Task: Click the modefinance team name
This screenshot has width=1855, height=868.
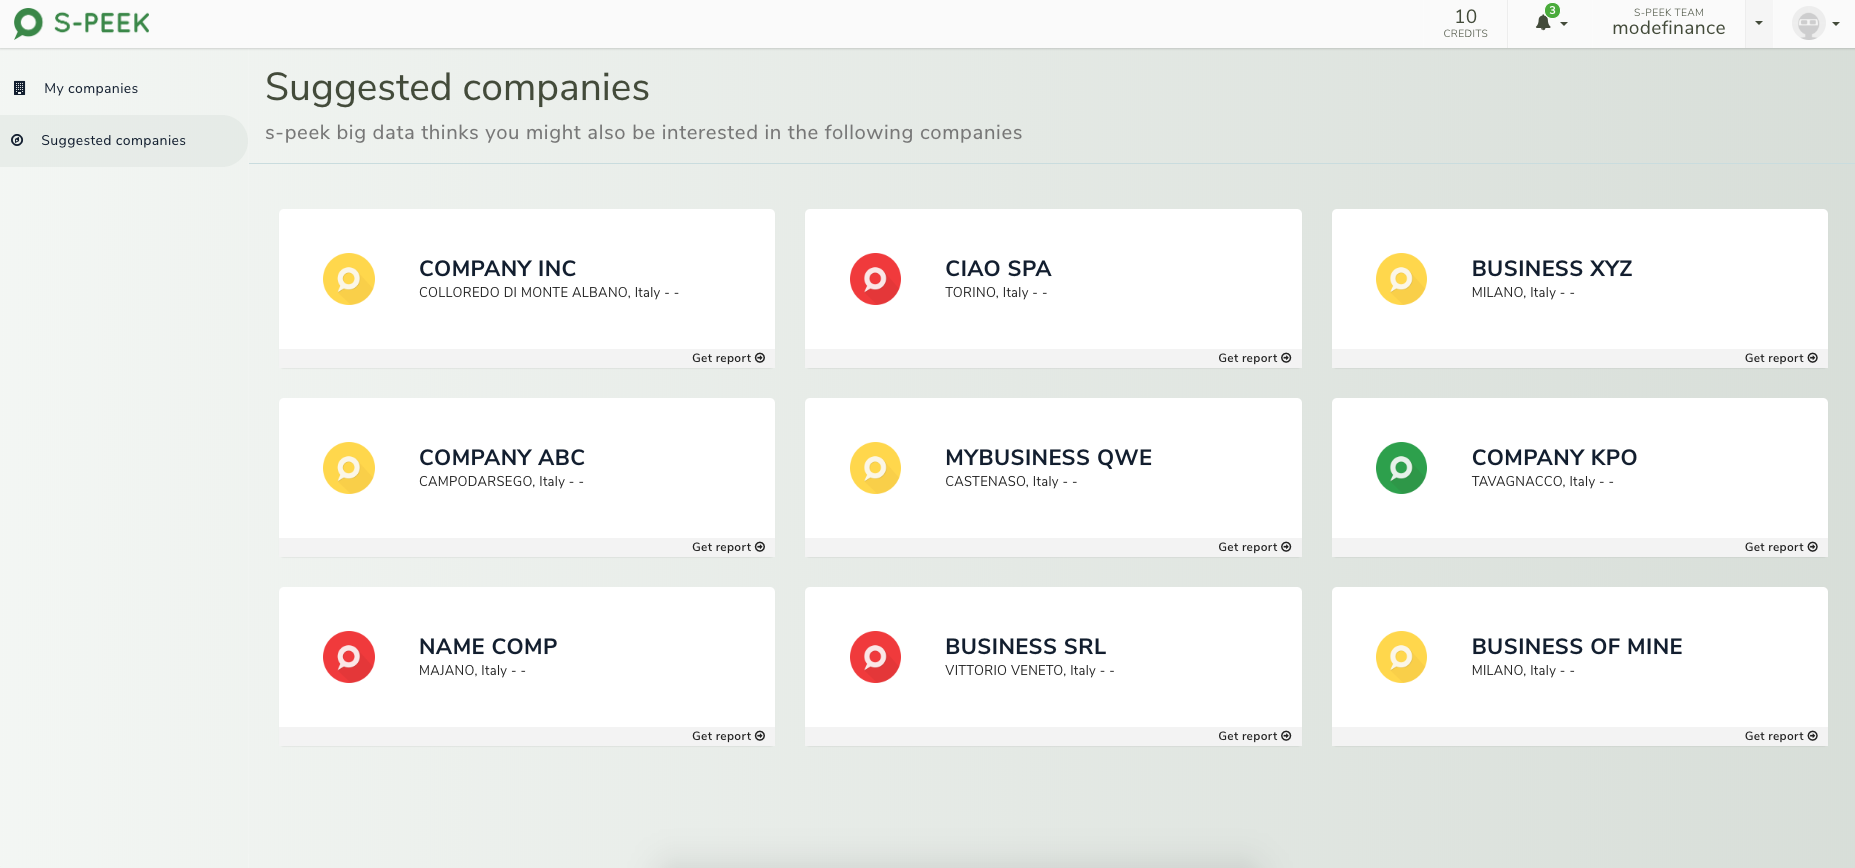Action: [1668, 28]
